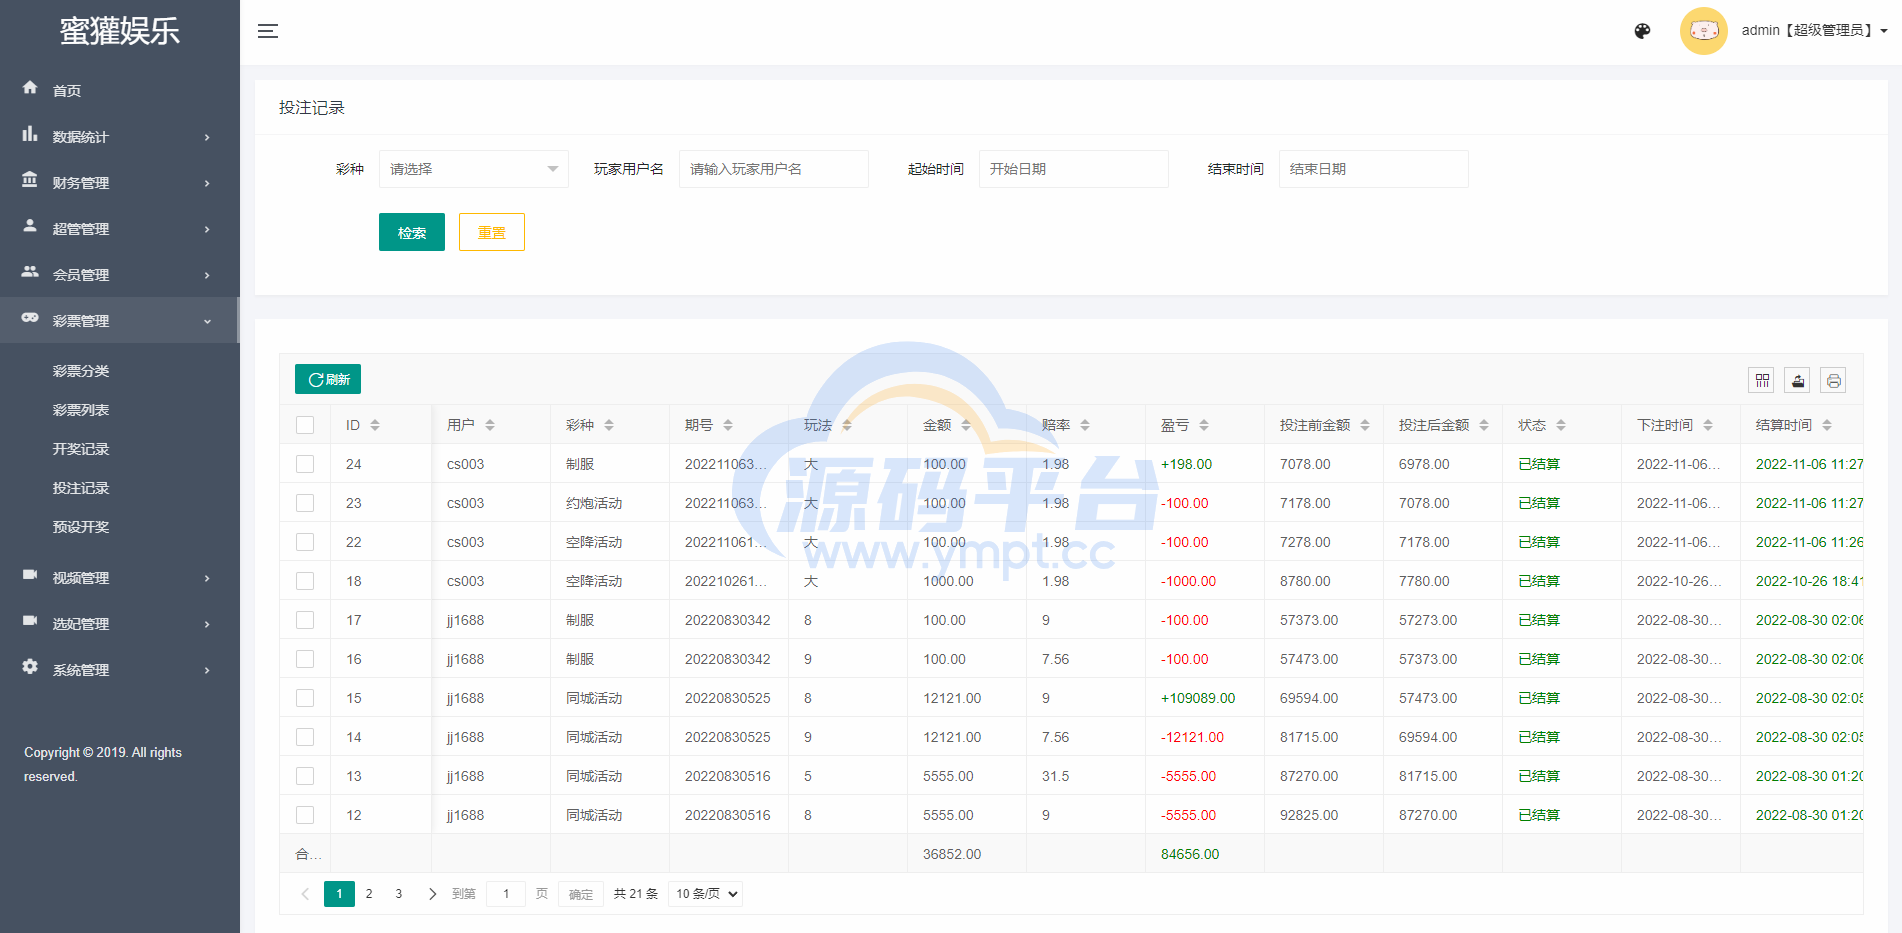Screen dimensions: 1902x933
Task: Open 彩票分类 submenu item
Action: pos(81,371)
